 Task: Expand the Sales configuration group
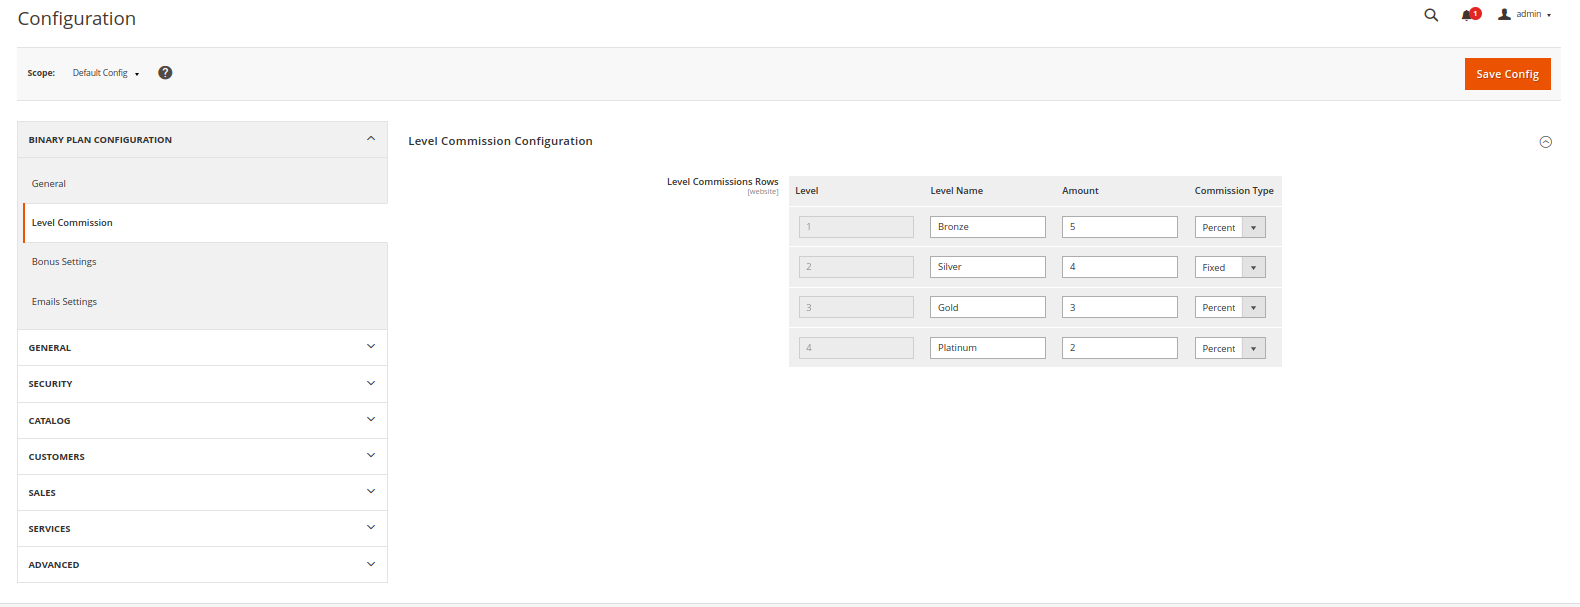(202, 493)
